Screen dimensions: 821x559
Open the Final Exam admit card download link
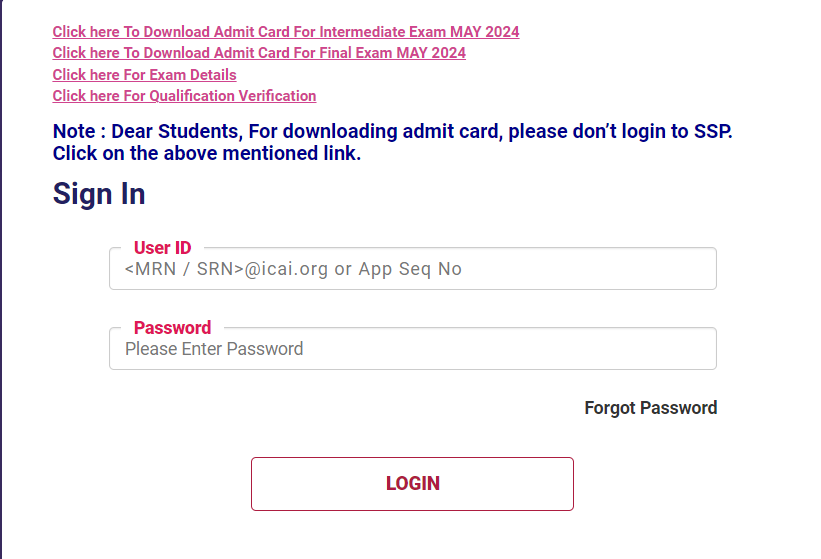(x=259, y=53)
